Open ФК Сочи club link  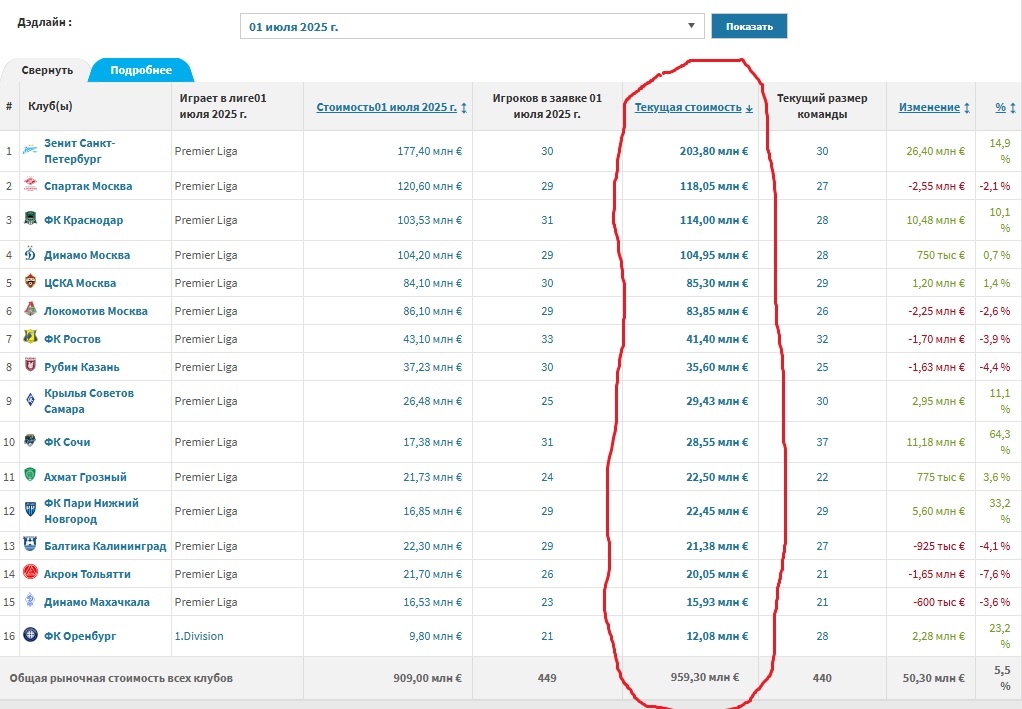tap(67, 442)
